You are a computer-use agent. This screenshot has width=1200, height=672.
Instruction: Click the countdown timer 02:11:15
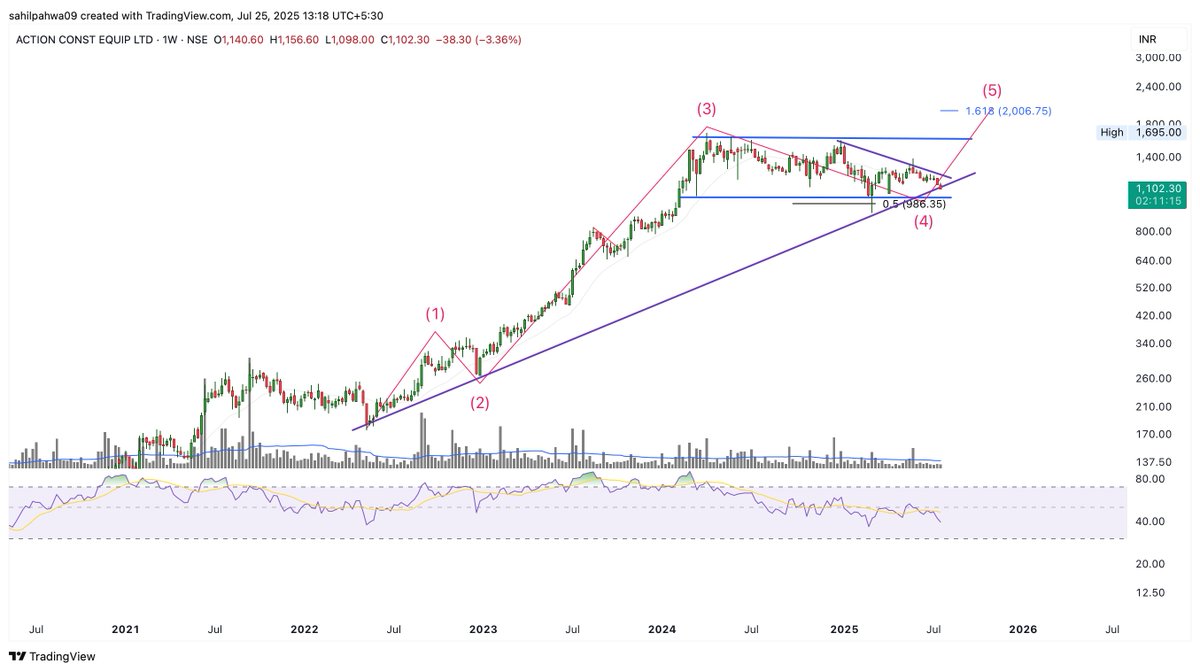pyautogui.click(x=1158, y=199)
